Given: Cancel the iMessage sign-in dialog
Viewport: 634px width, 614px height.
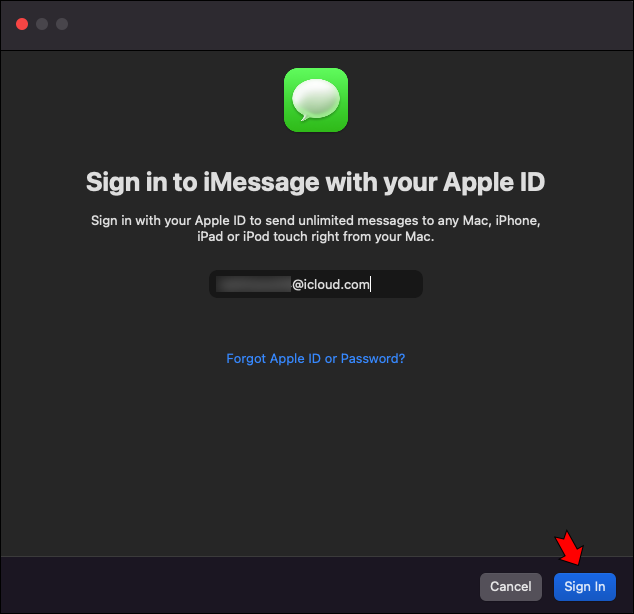Looking at the screenshot, I should (511, 587).
